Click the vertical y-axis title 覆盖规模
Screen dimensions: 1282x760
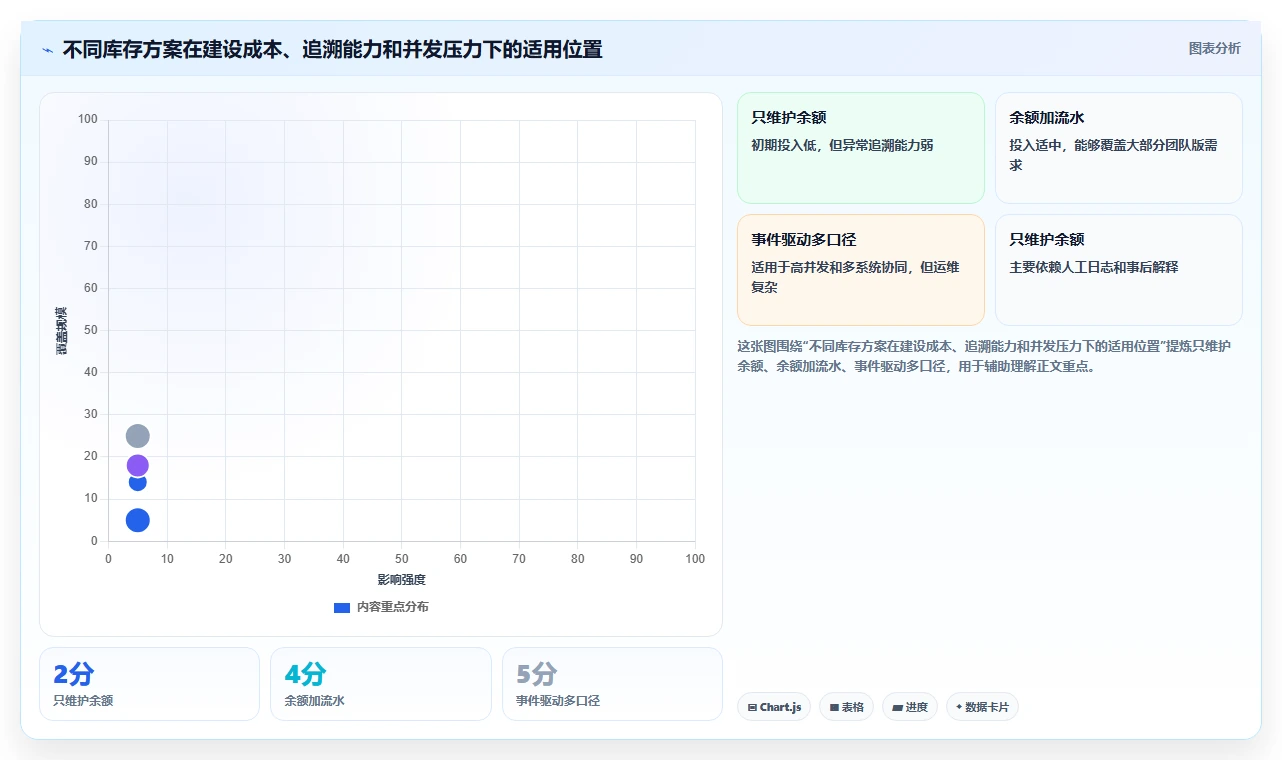[62, 330]
